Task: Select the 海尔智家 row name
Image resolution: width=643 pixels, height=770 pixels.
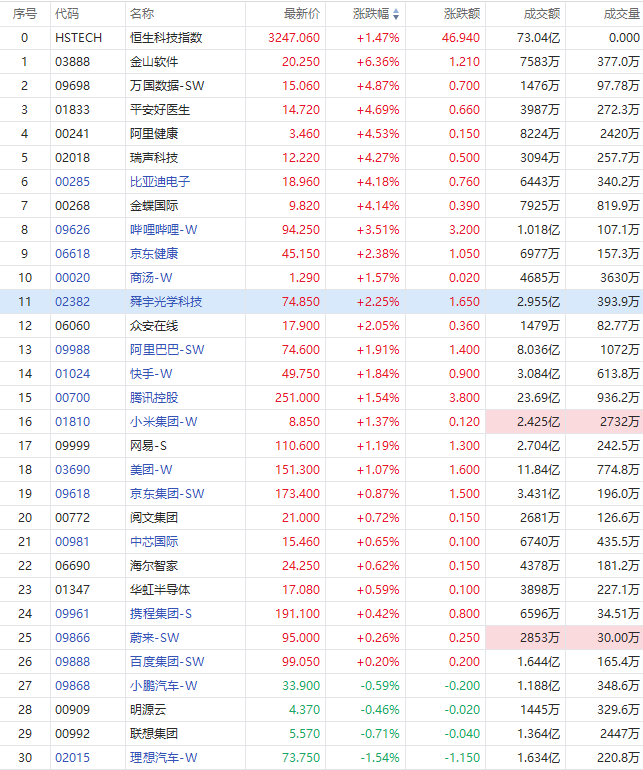Action: 154,566
